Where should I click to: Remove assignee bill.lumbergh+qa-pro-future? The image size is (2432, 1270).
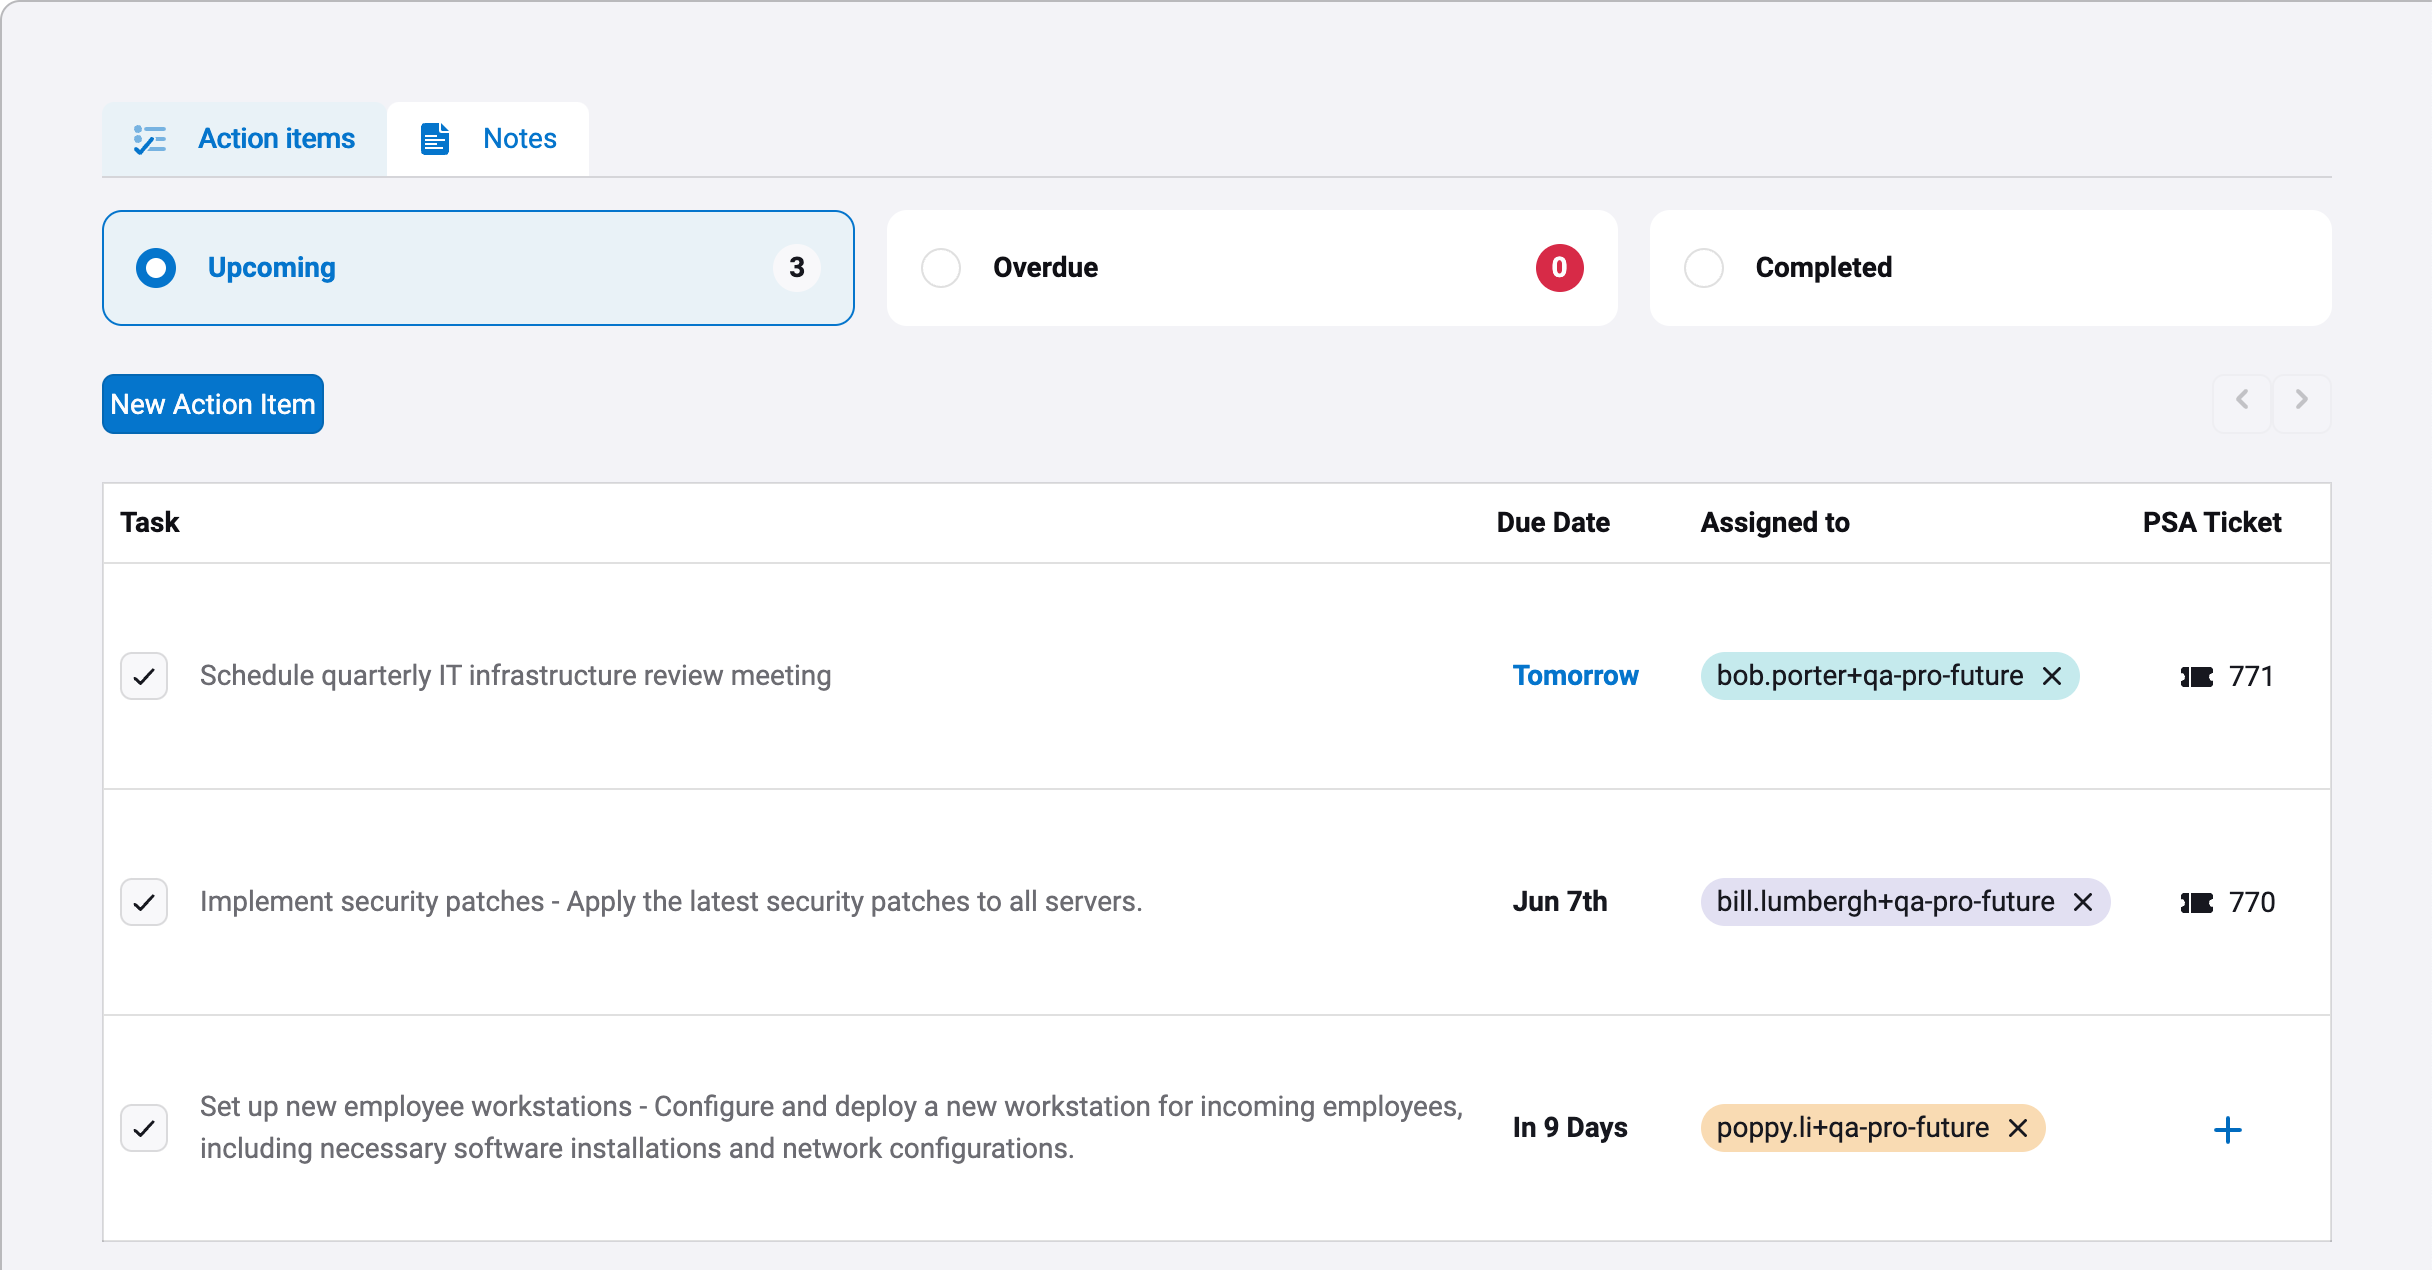[2083, 902]
